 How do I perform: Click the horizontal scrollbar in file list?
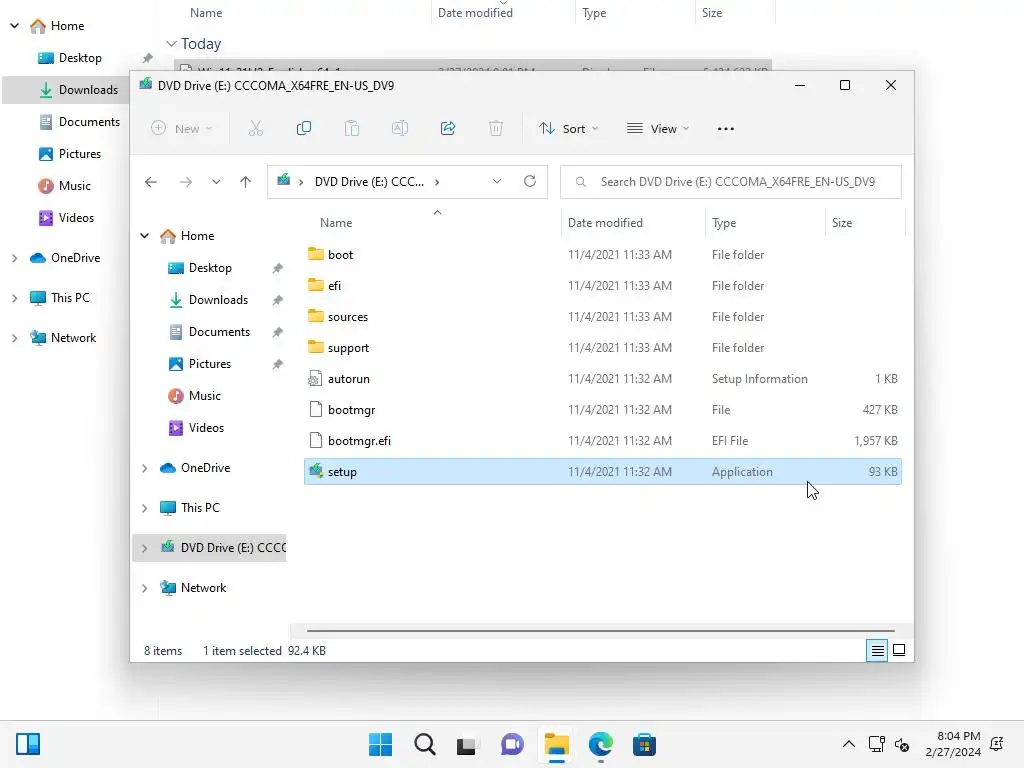click(x=600, y=631)
